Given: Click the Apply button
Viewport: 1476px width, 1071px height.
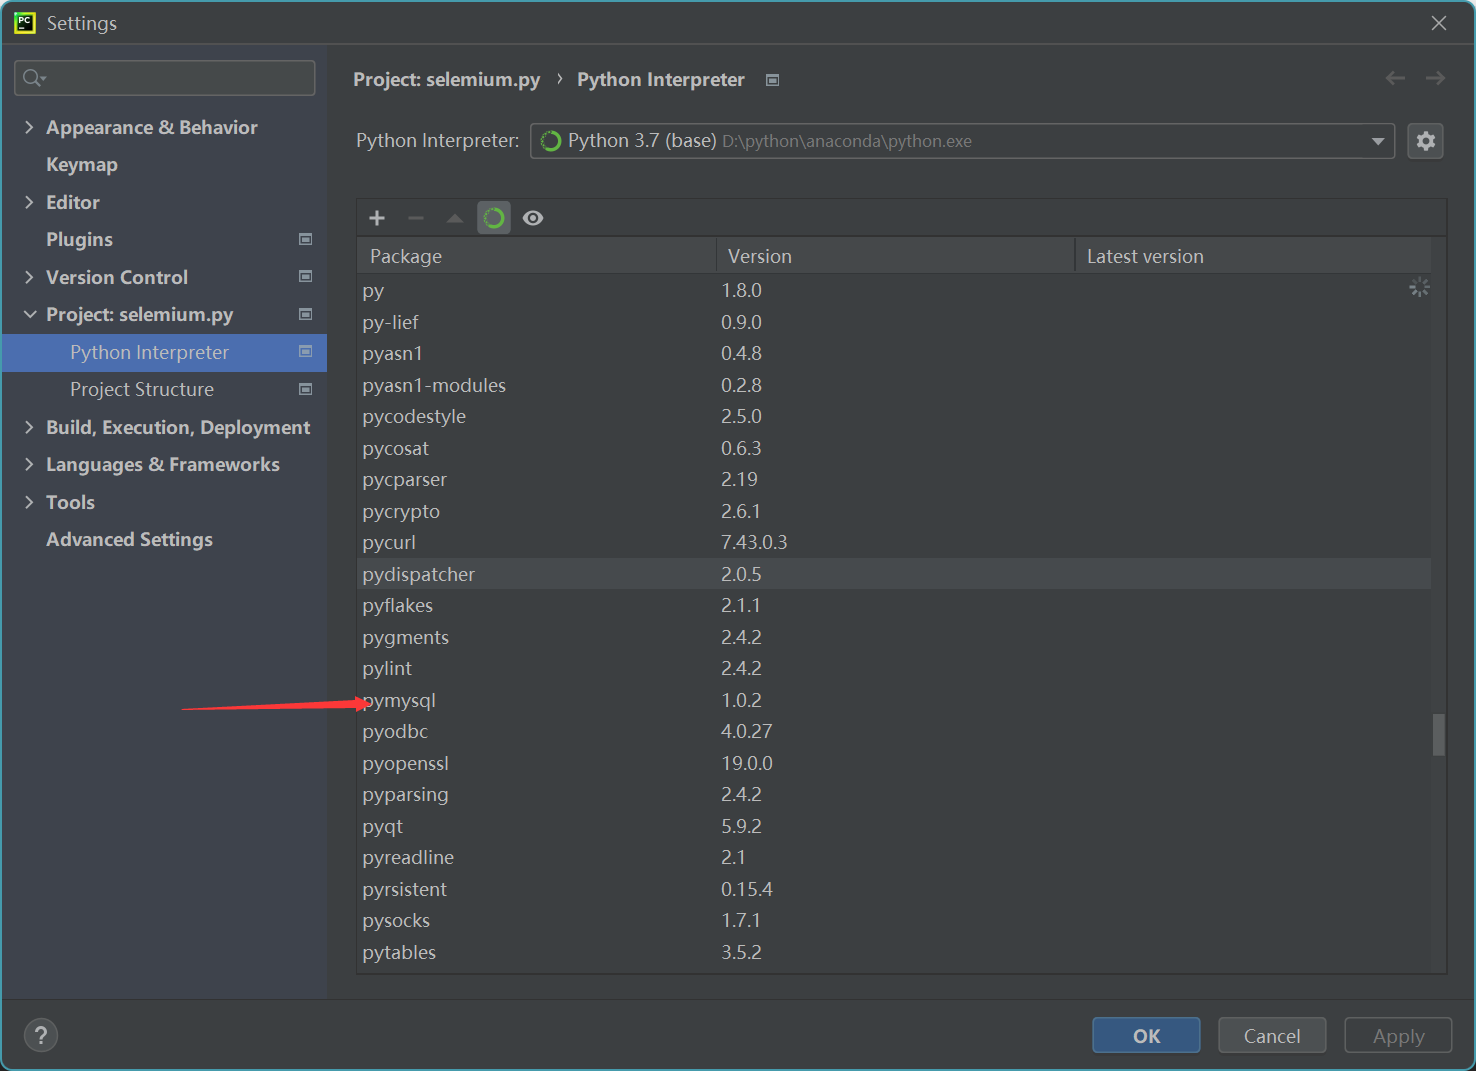Looking at the screenshot, I should [1398, 1035].
